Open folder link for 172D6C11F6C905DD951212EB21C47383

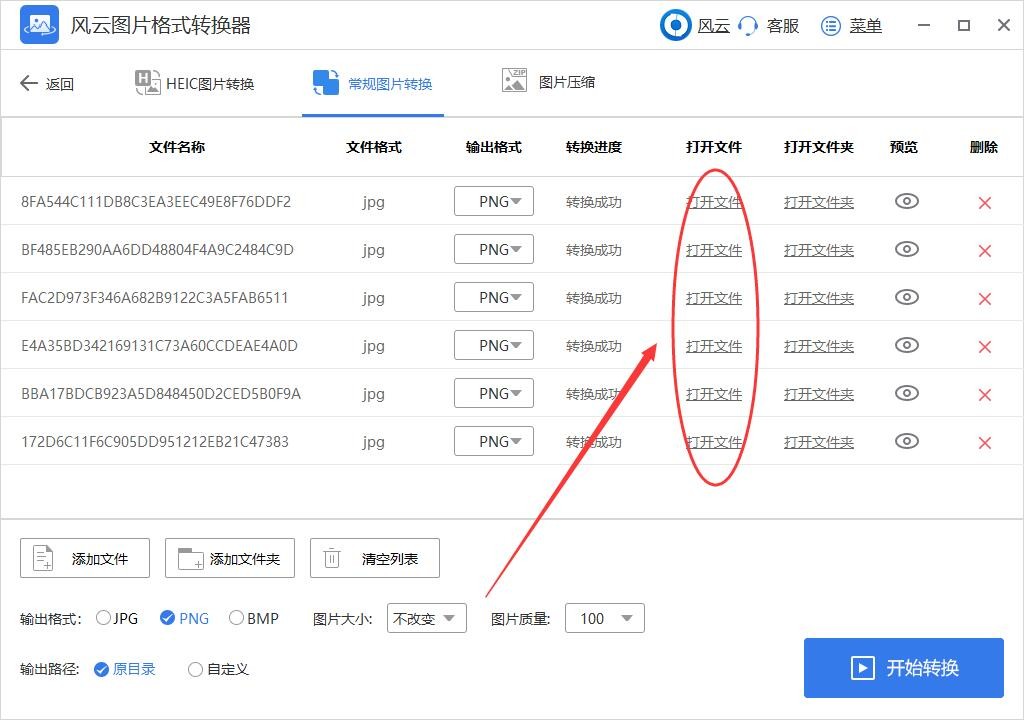click(x=819, y=442)
